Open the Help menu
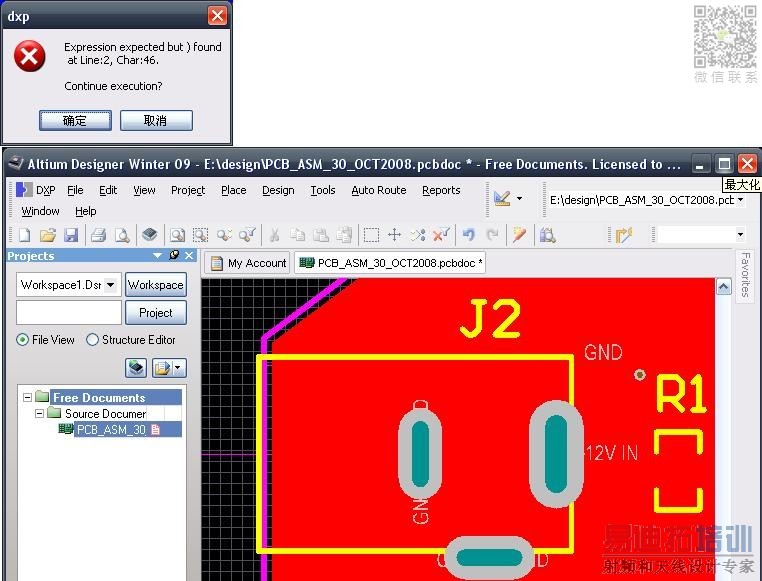 point(86,211)
